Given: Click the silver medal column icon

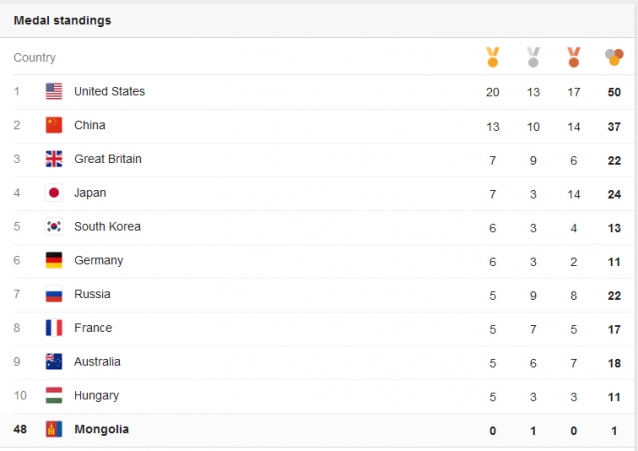Looking at the screenshot, I should tap(533, 57).
